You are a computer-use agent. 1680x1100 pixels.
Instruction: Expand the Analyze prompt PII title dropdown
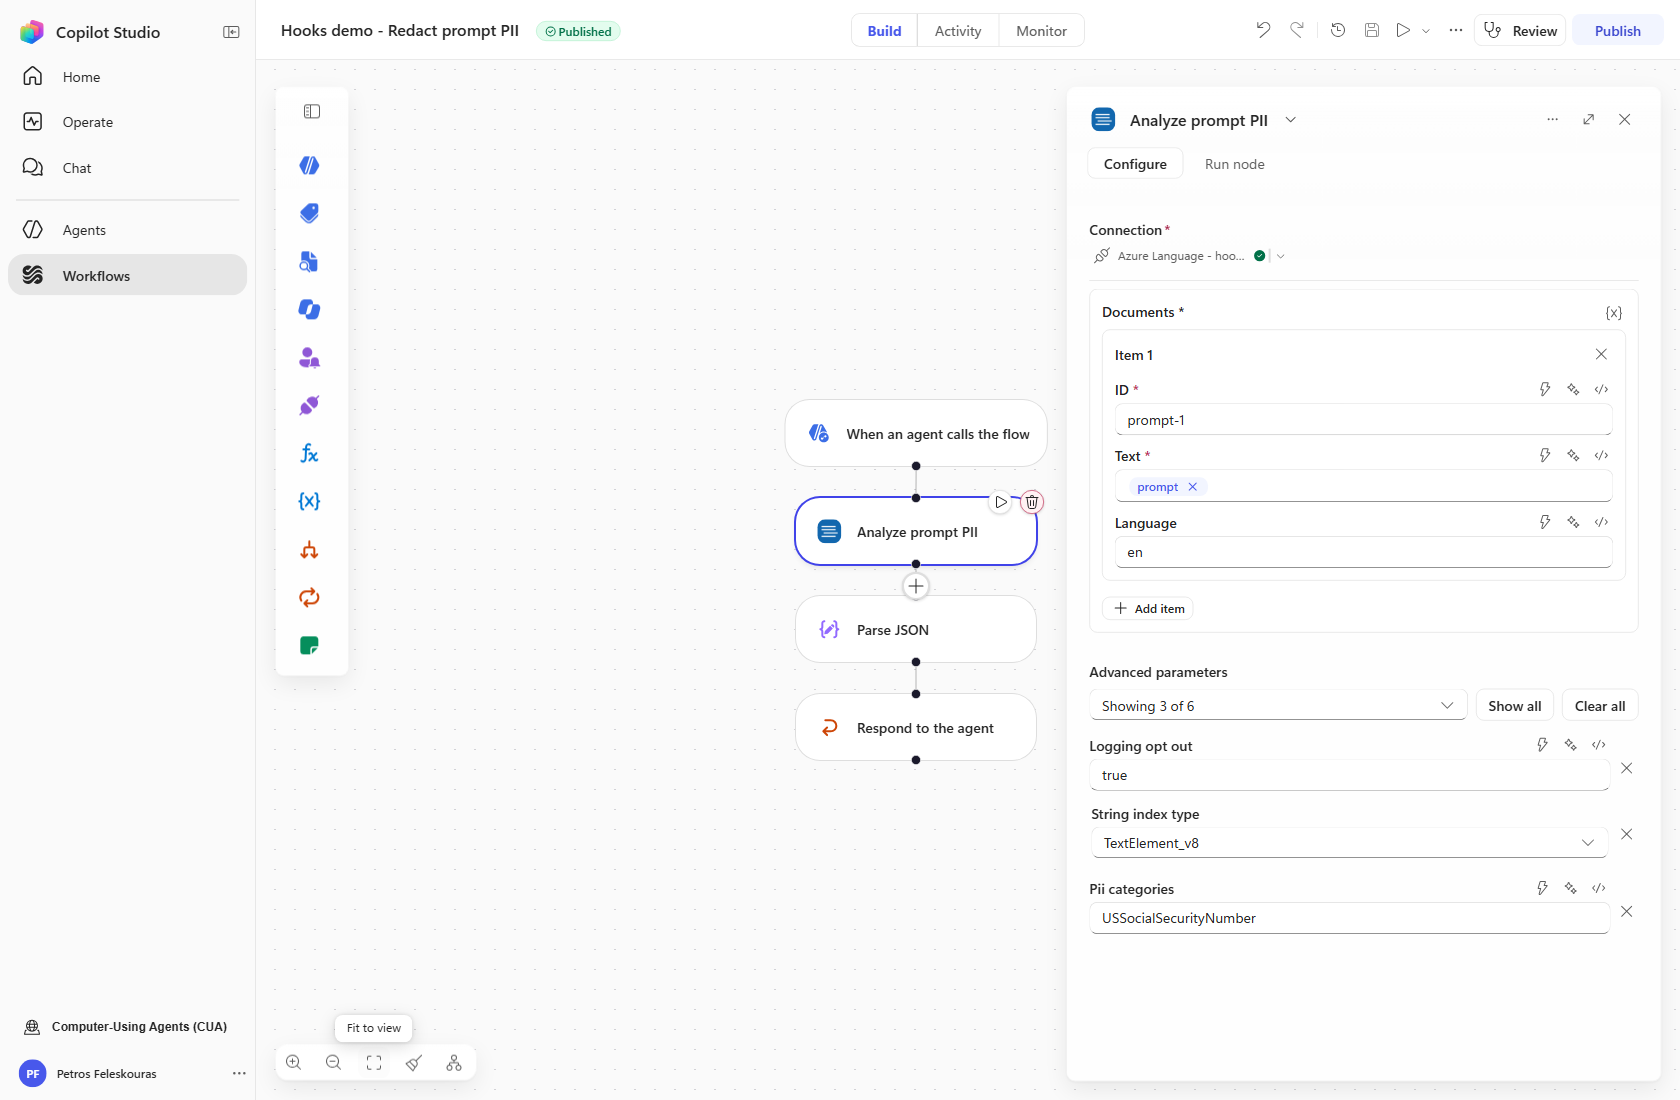tap(1291, 120)
